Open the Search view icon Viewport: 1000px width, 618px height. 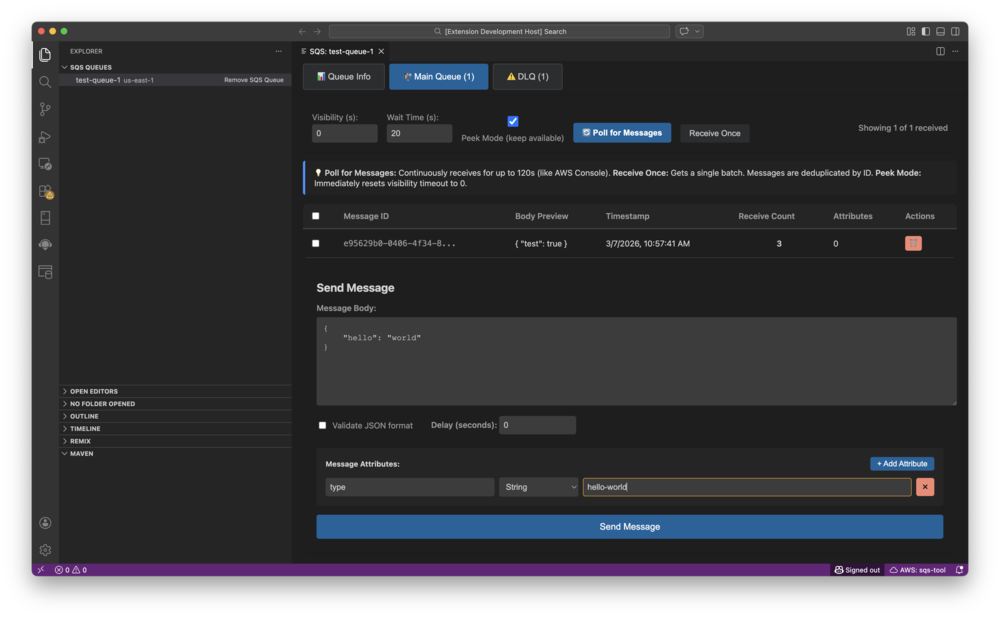tap(45, 82)
